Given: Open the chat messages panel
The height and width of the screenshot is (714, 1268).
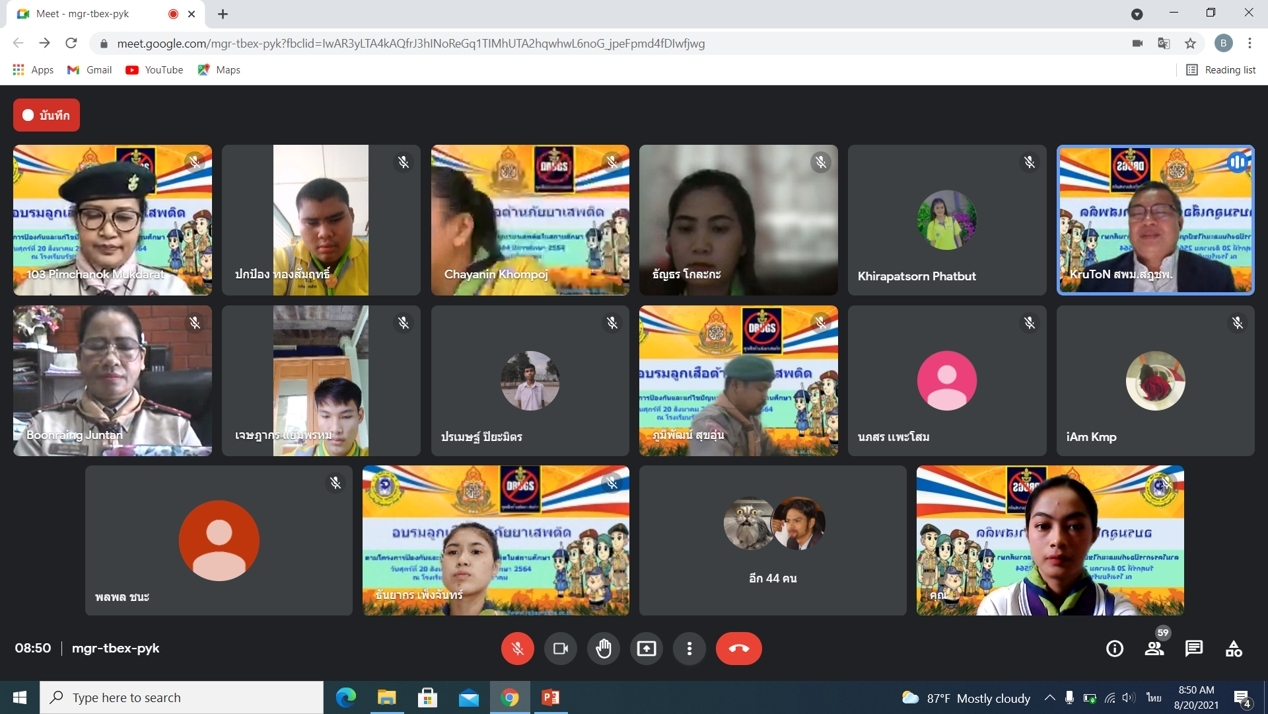Looking at the screenshot, I should click(1194, 648).
